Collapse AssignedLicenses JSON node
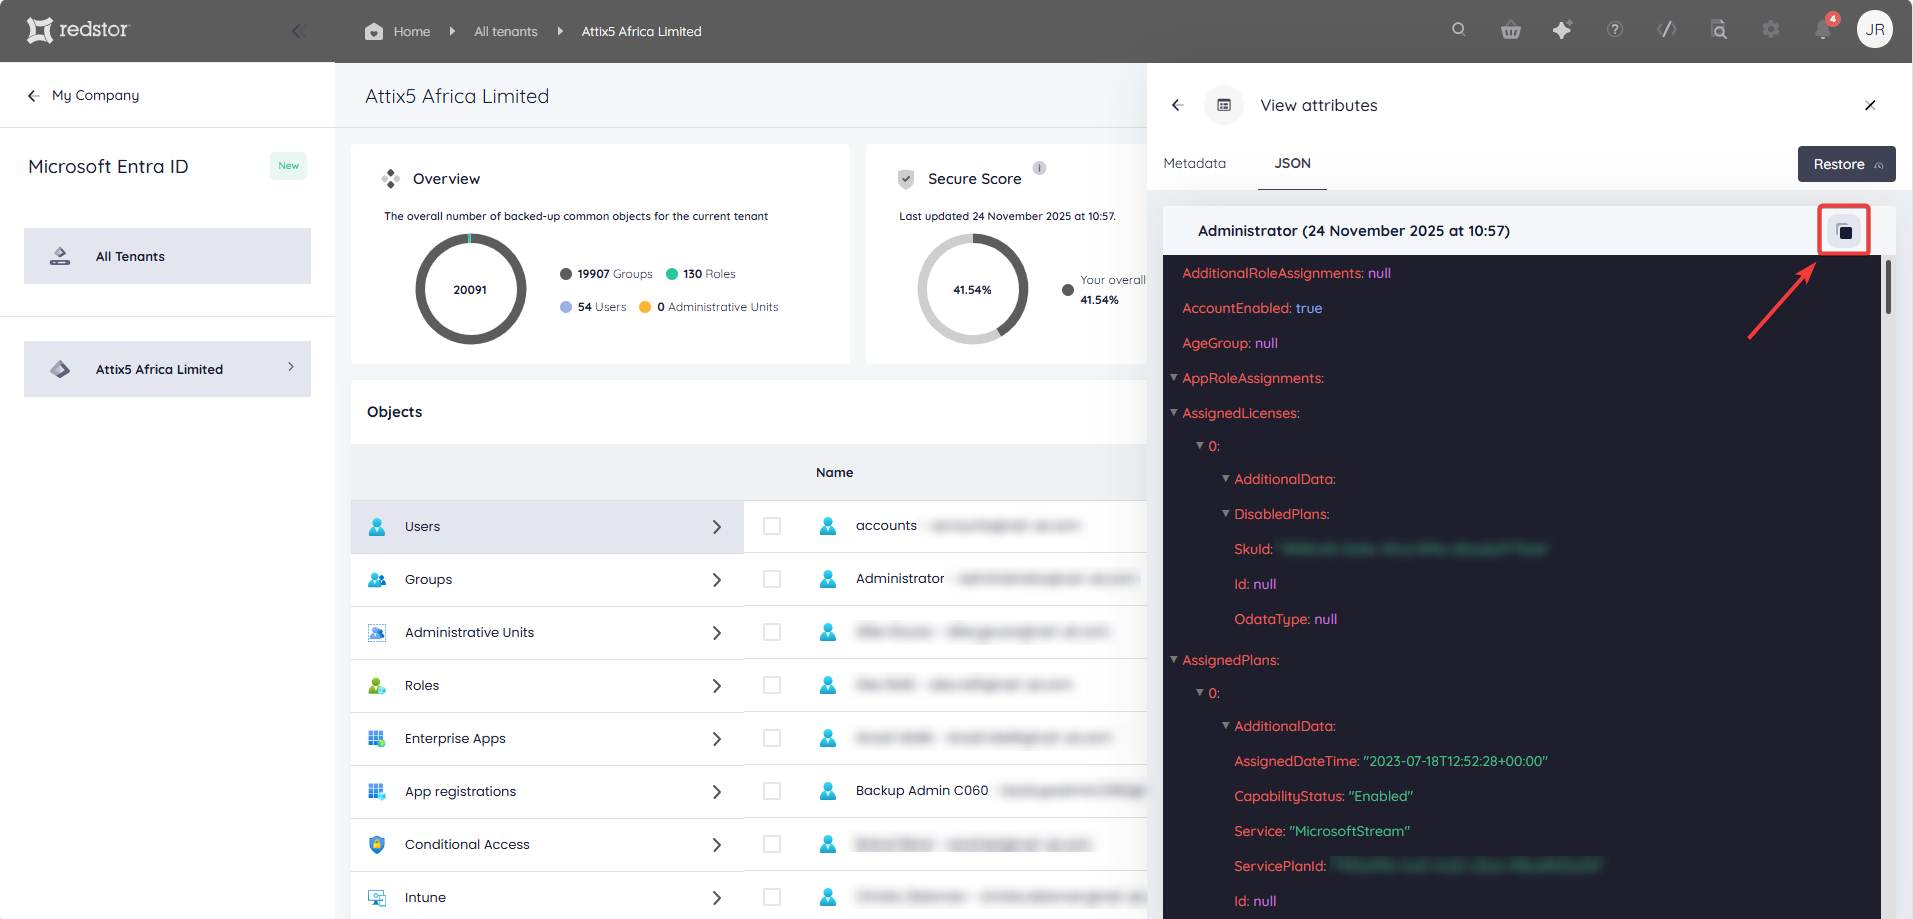Screen dimensions: 1913x919 [x=1174, y=412]
